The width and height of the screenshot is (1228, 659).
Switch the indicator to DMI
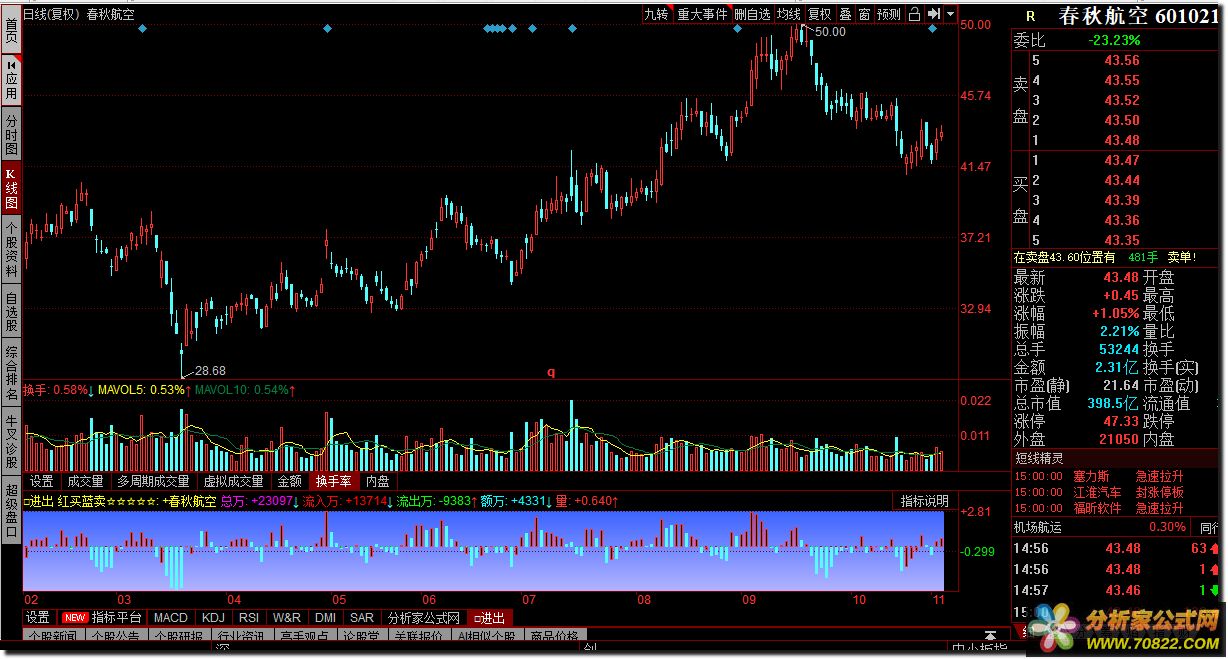point(324,617)
